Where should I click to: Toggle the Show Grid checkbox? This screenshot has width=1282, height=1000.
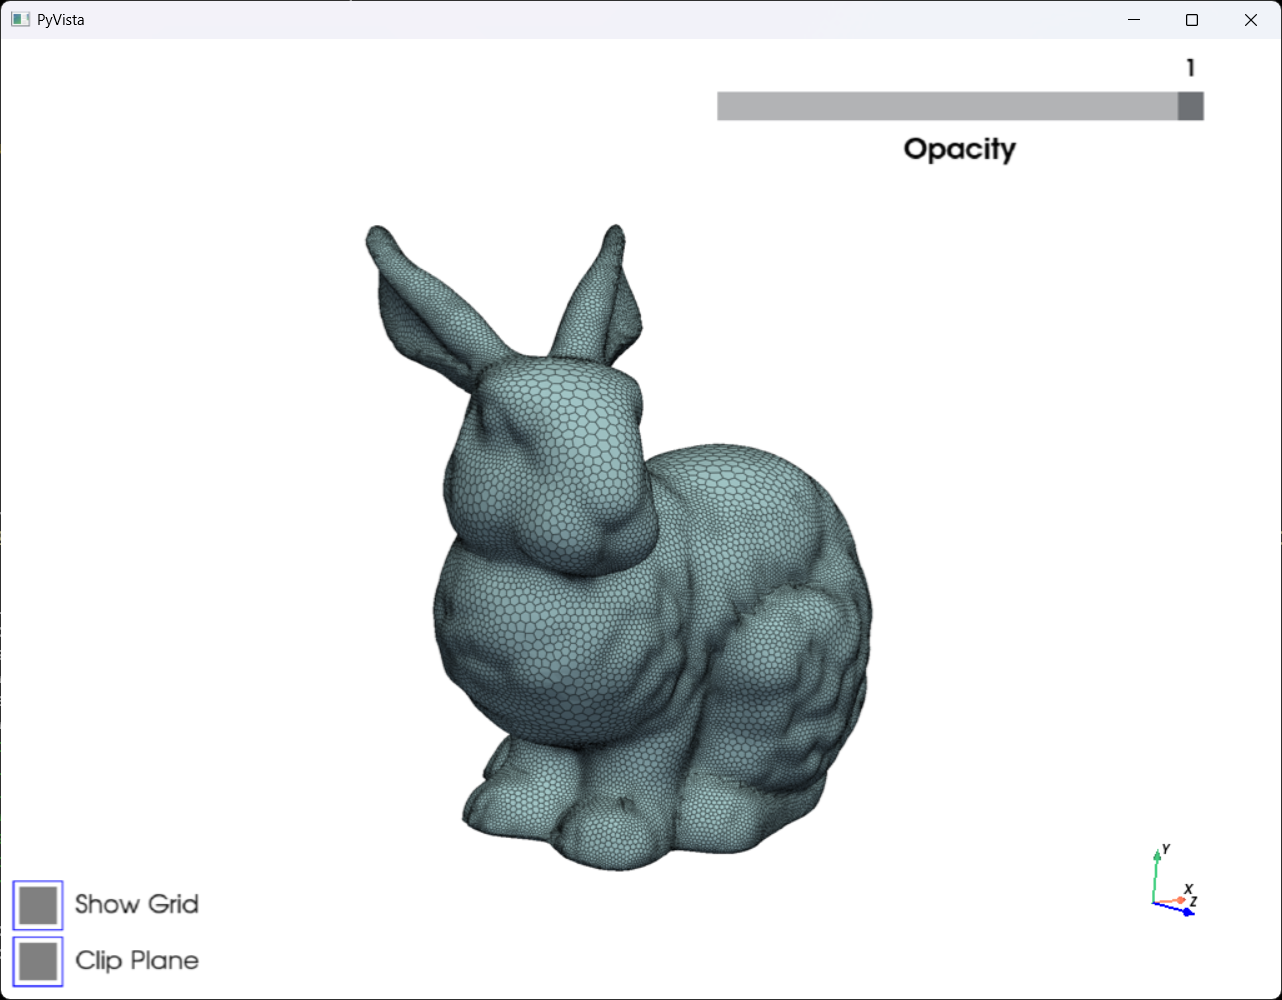(x=38, y=905)
